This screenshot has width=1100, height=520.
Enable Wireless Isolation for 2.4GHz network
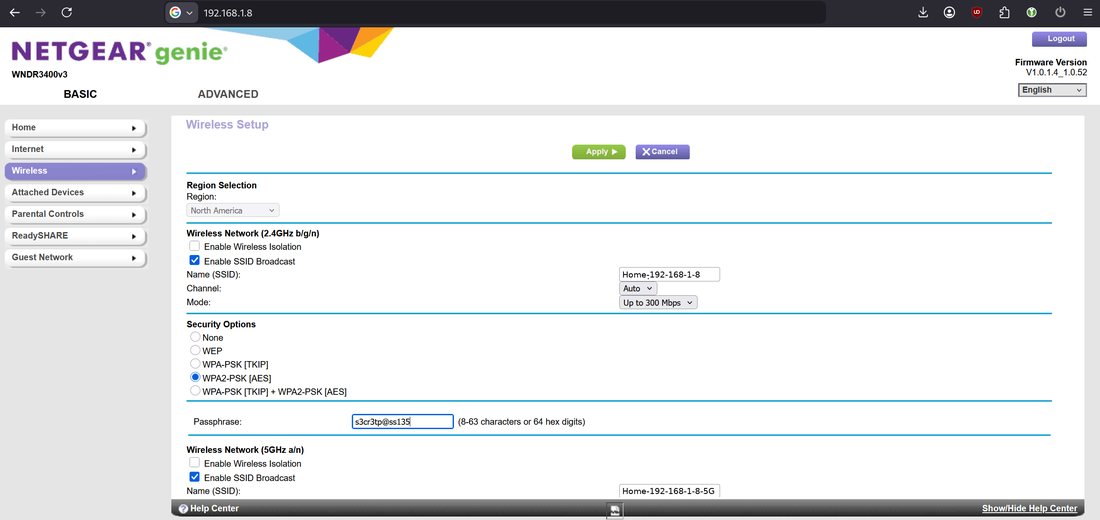[x=194, y=246]
